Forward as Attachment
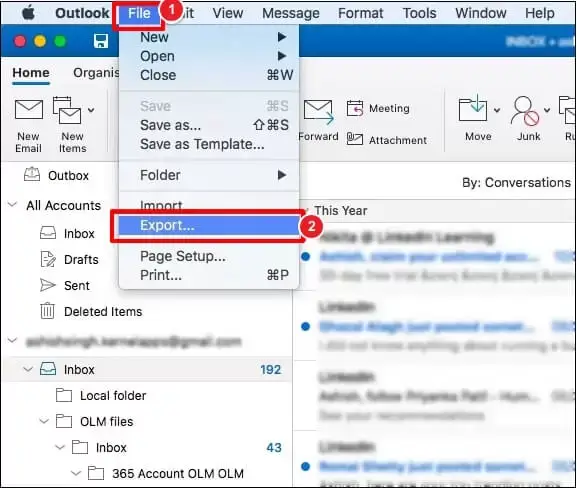The height and width of the screenshot is (489, 577). 387,140
